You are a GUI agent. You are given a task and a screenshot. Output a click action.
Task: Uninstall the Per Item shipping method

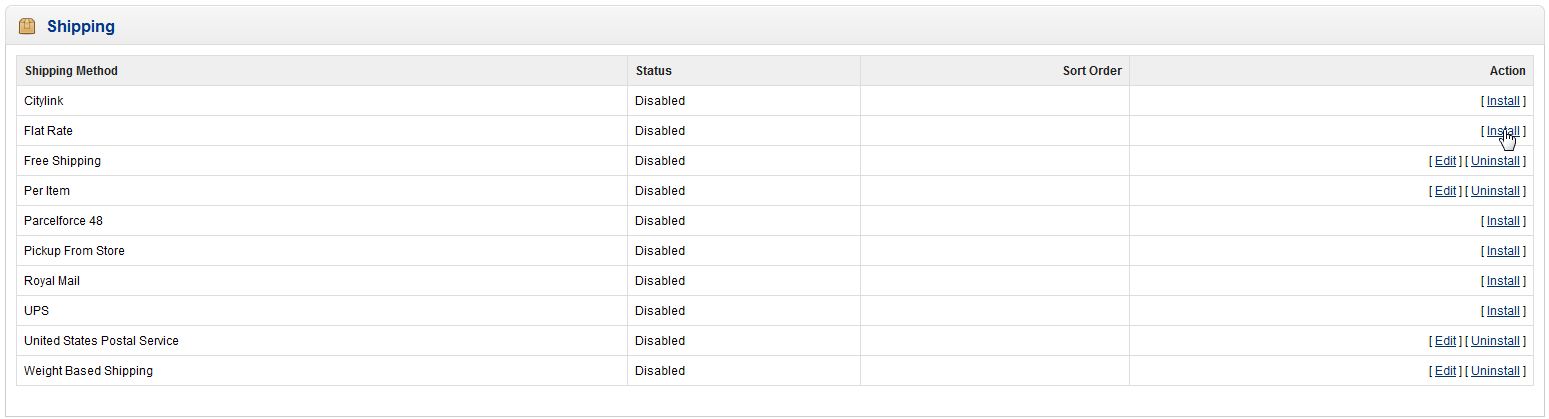coord(1495,191)
